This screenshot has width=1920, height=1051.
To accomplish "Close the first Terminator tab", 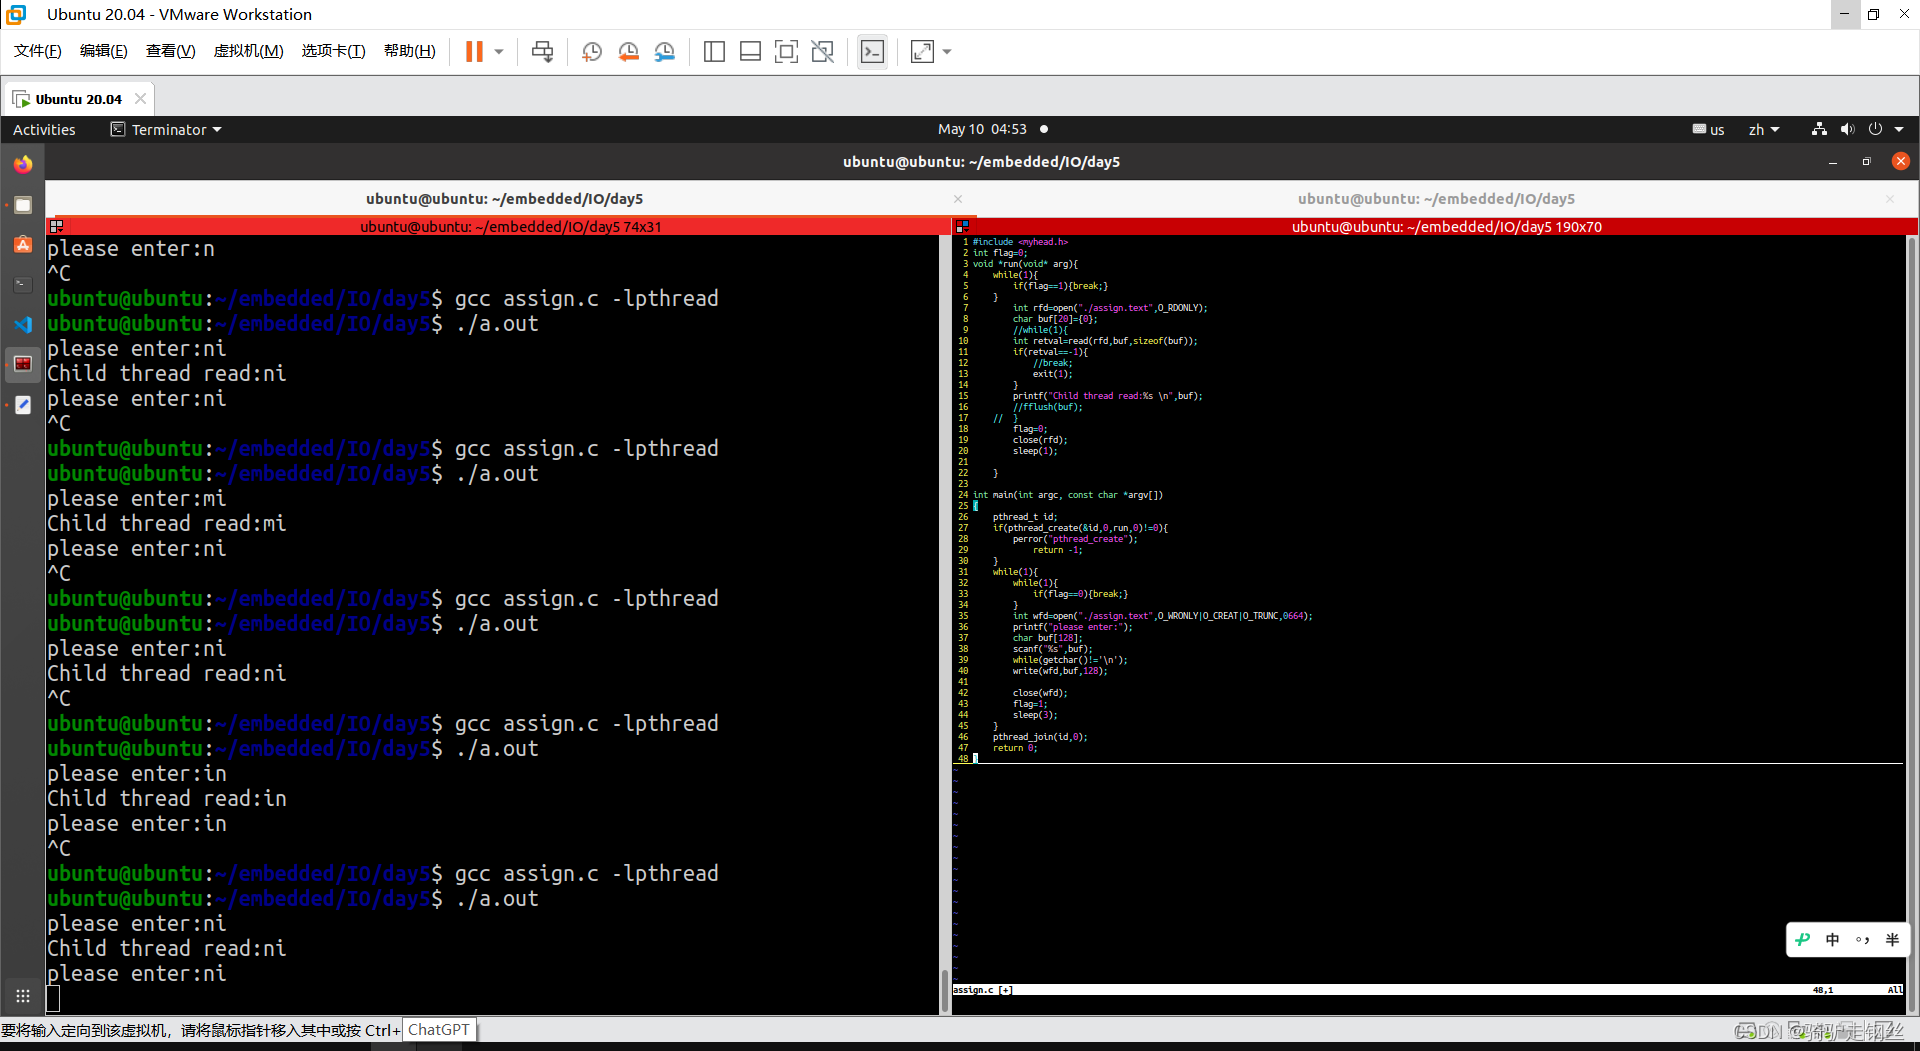I will tap(958, 199).
